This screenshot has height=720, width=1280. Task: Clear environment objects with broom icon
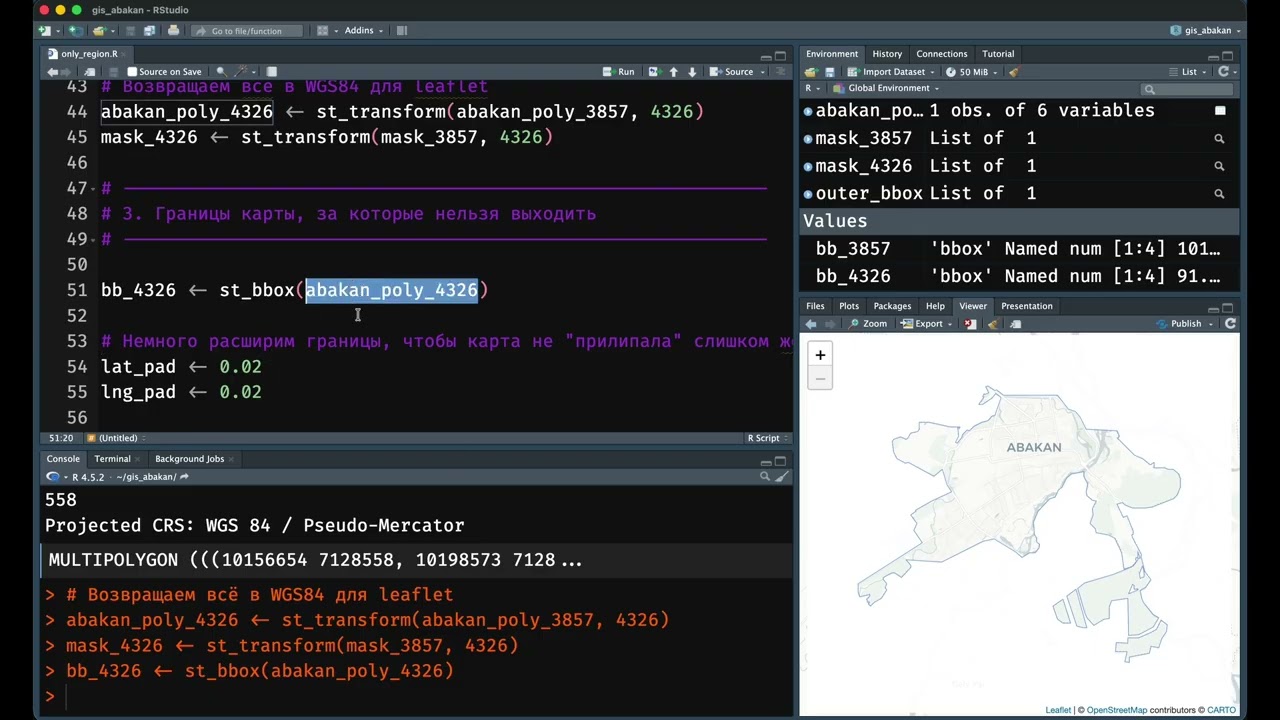pyautogui.click(x=1014, y=72)
